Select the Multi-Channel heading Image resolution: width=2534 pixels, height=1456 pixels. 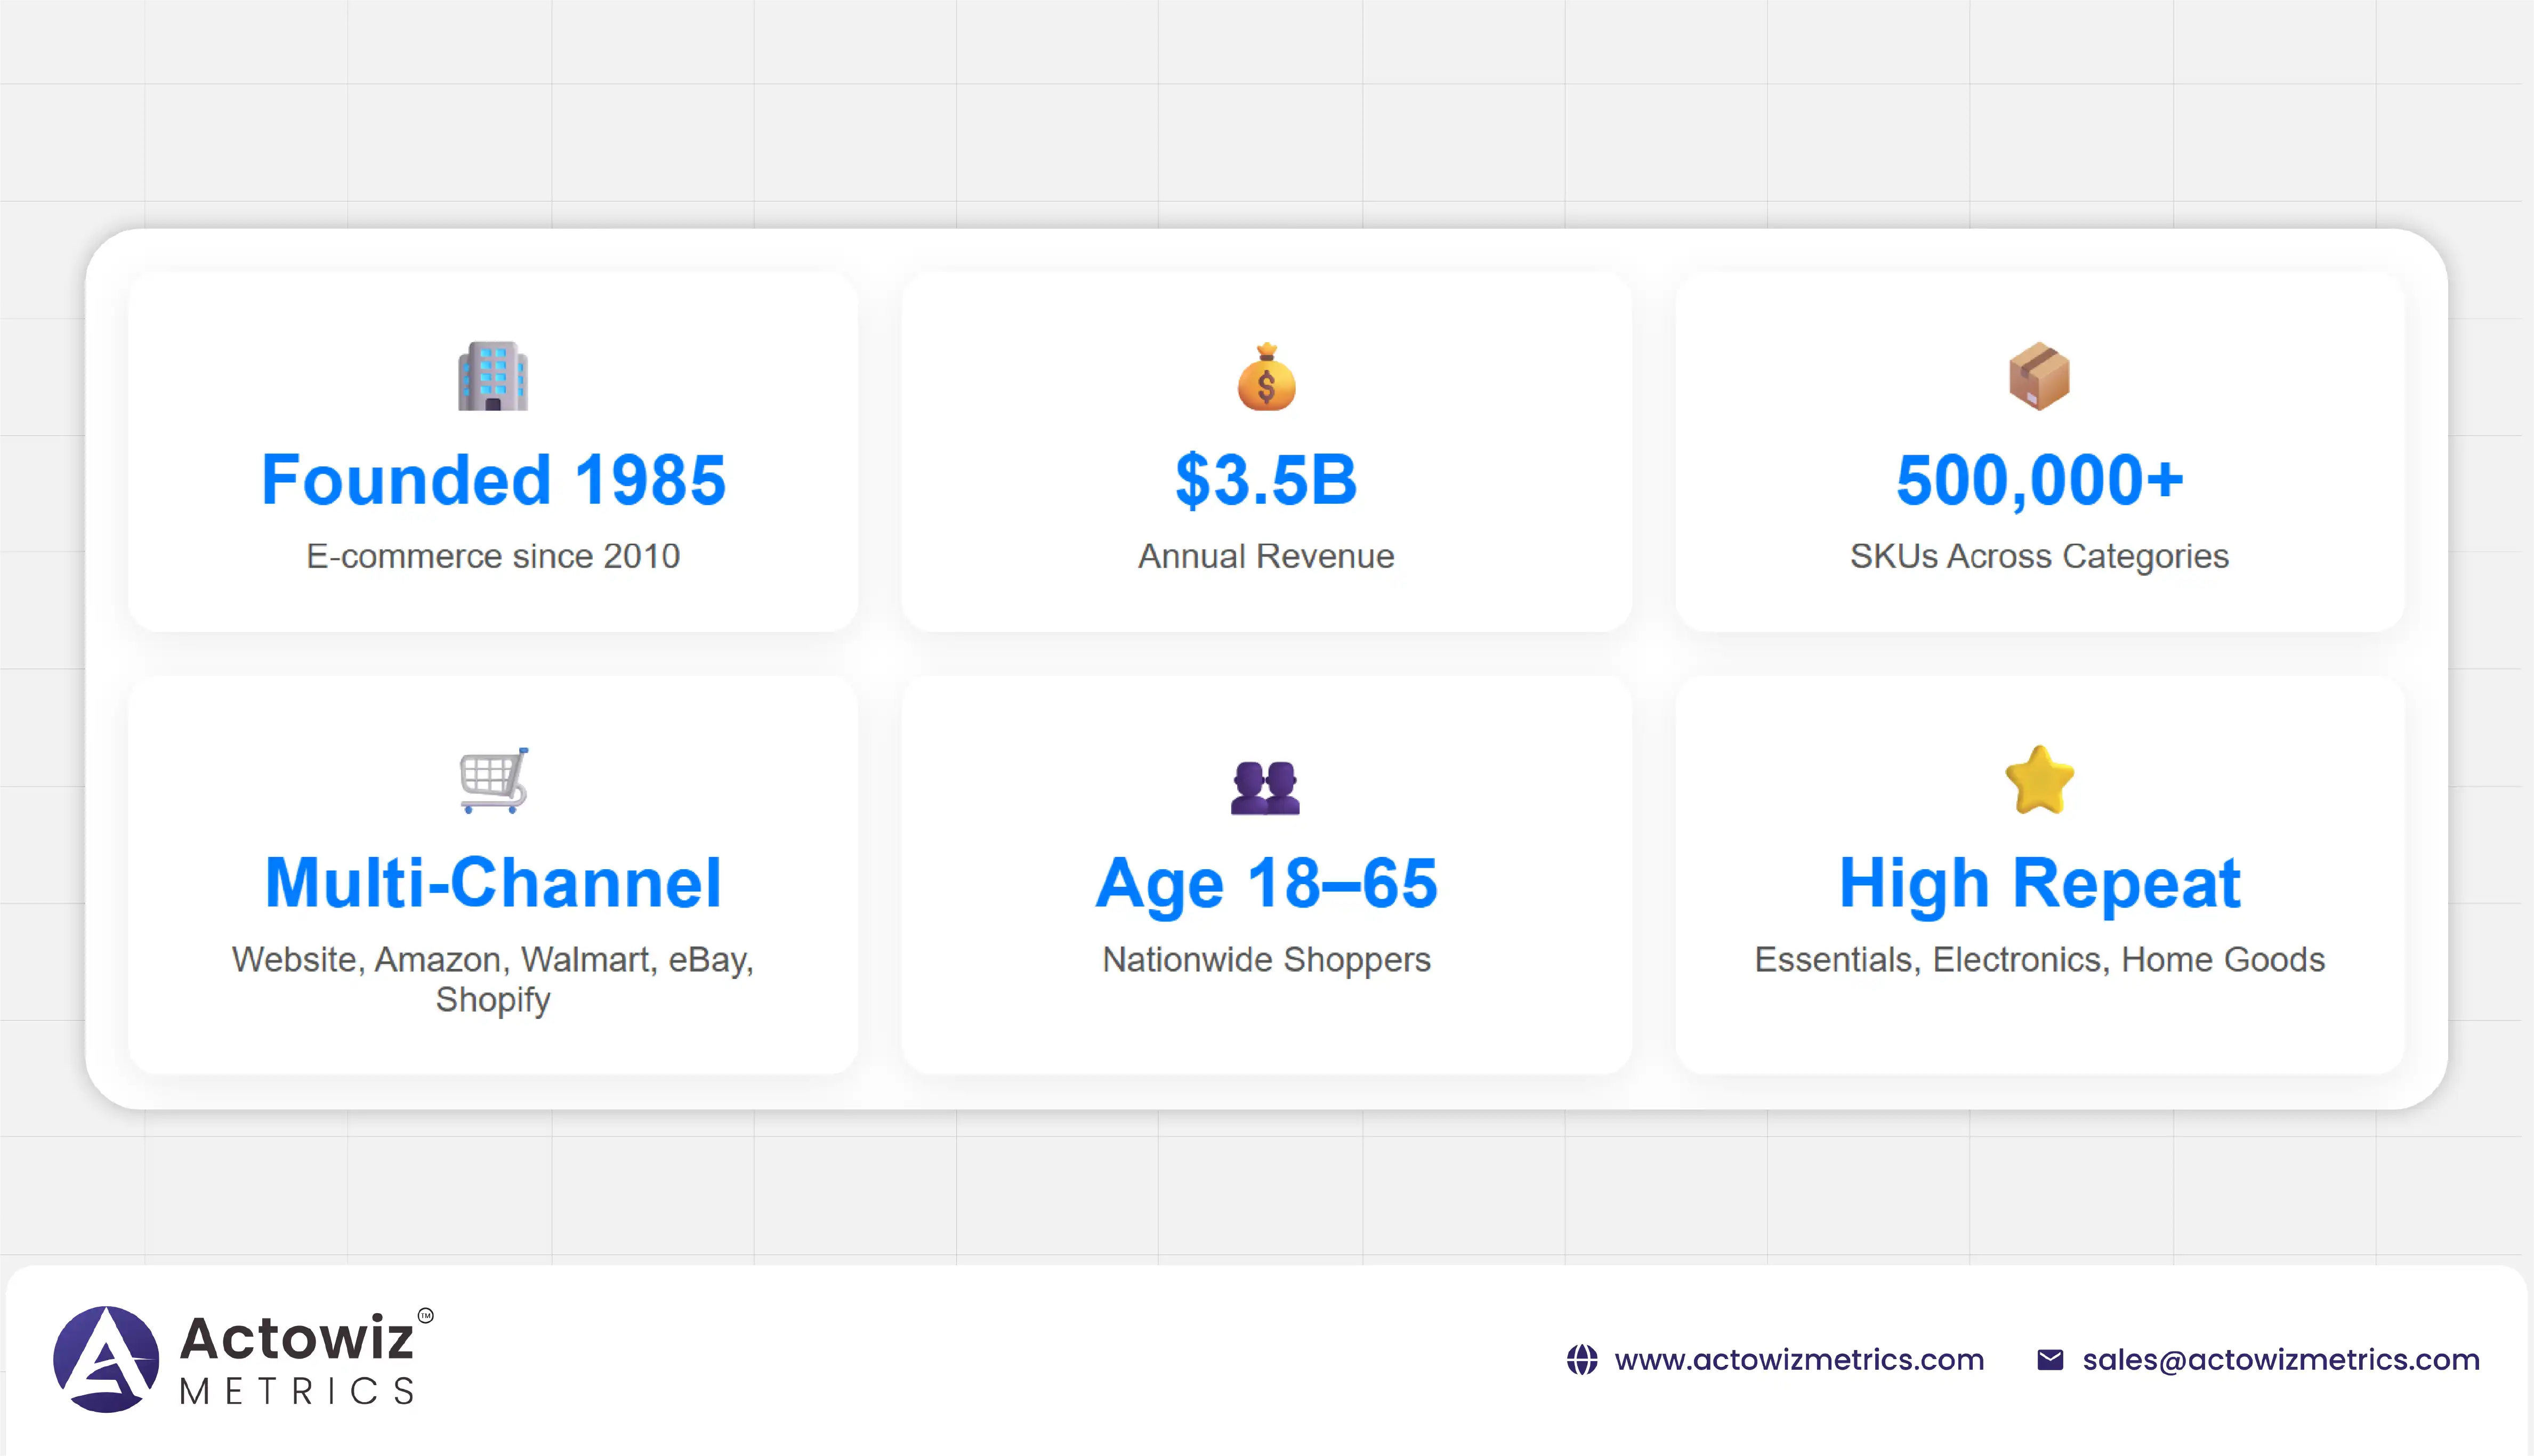[493, 884]
